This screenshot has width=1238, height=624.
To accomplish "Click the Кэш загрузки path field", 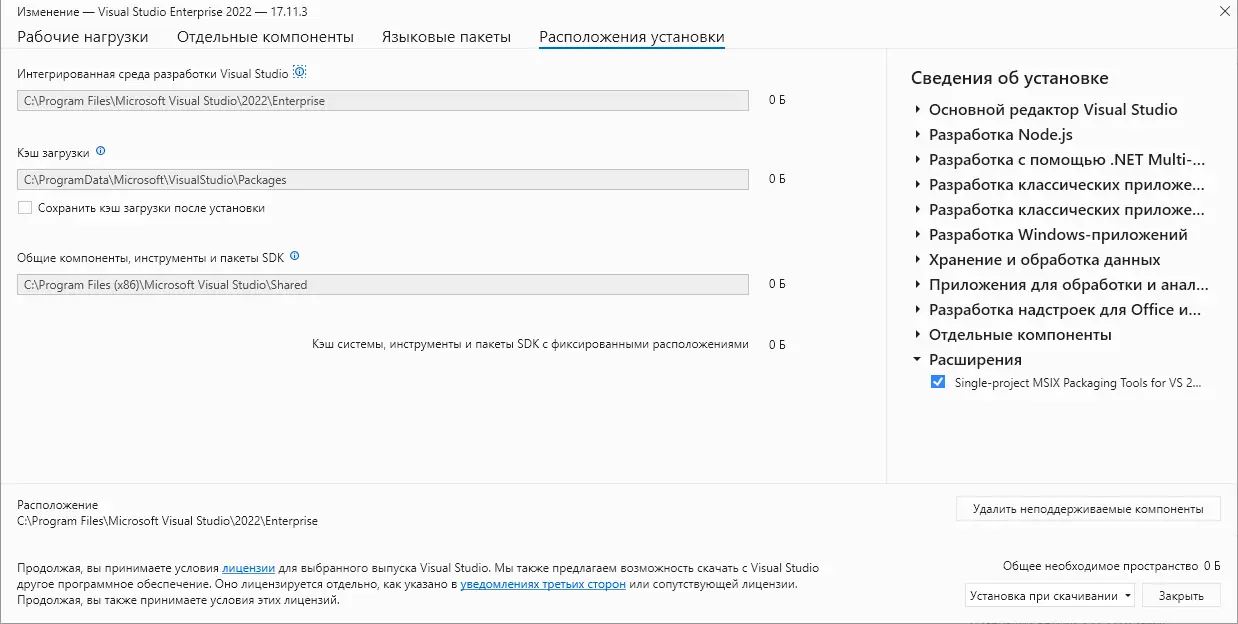I will point(383,180).
